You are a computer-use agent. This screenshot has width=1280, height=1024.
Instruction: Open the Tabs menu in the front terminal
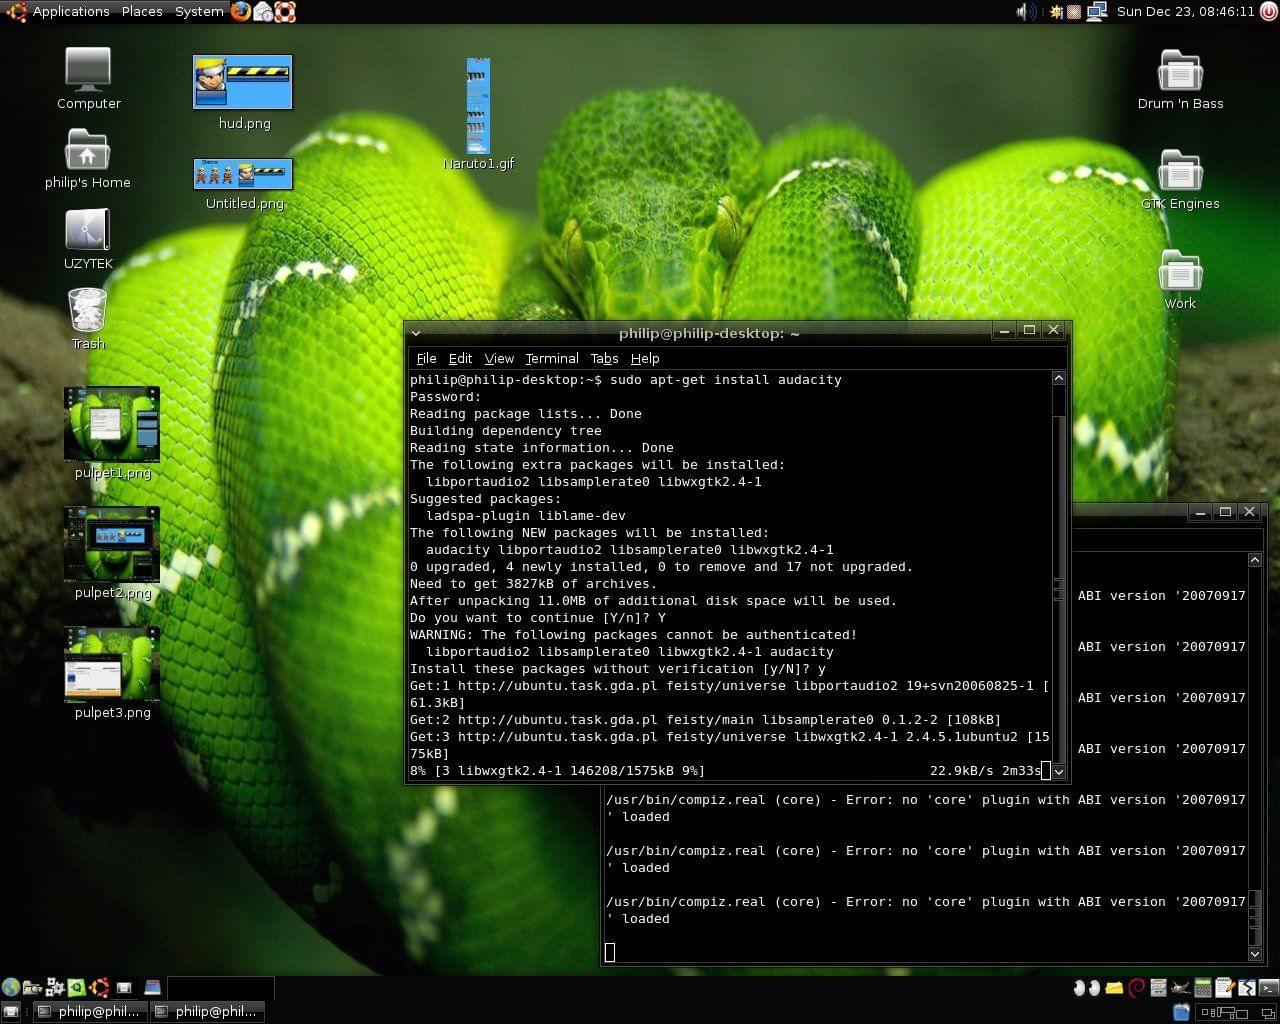[x=604, y=358]
